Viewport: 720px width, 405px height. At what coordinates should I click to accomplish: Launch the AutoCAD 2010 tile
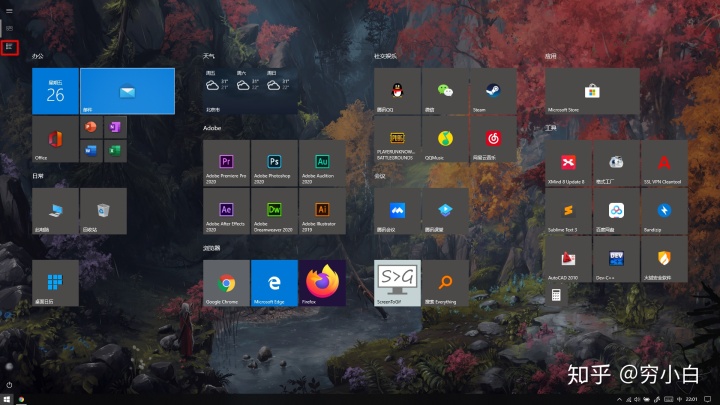tap(568, 259)
